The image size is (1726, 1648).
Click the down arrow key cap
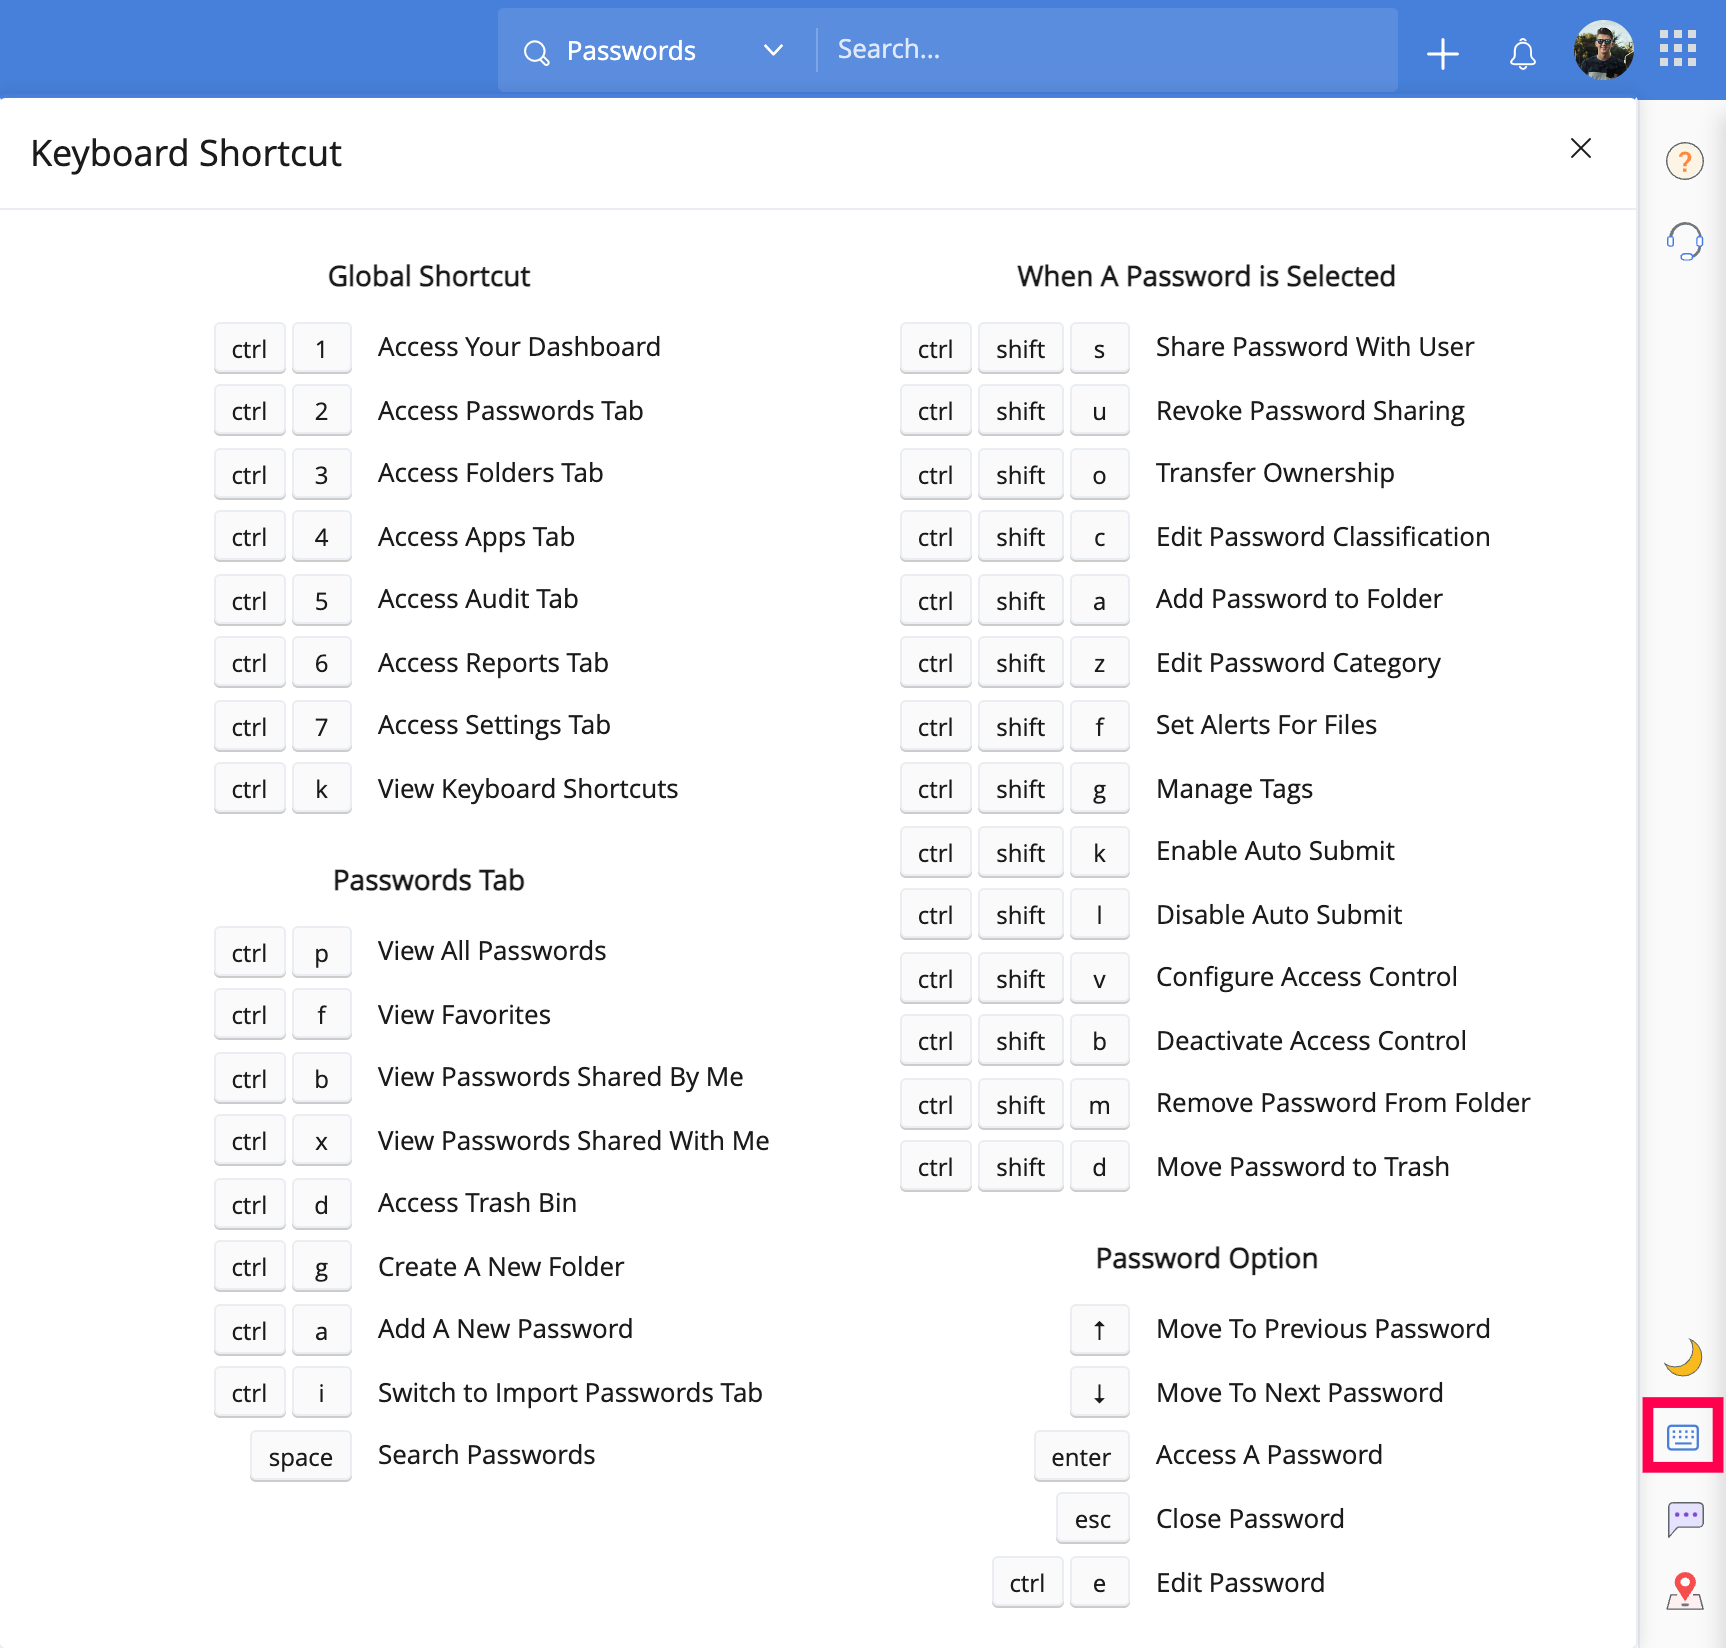[1099, 1394]
